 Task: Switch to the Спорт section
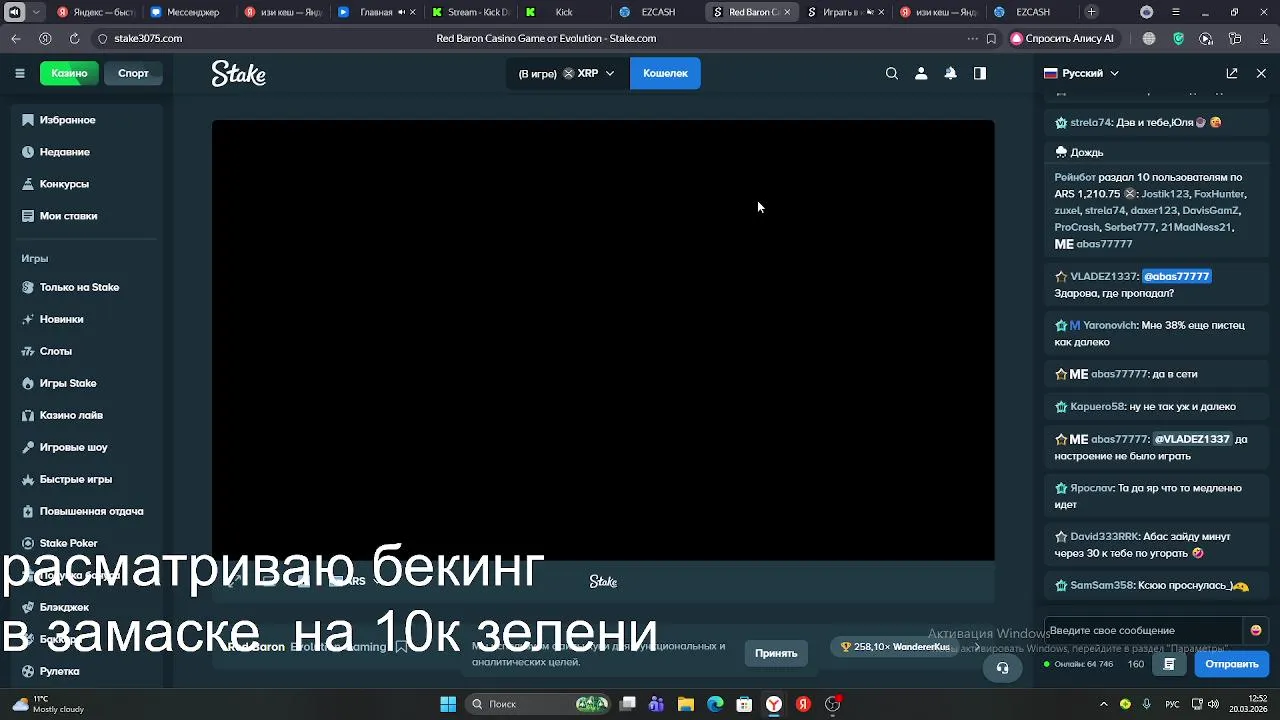(133, 73)
